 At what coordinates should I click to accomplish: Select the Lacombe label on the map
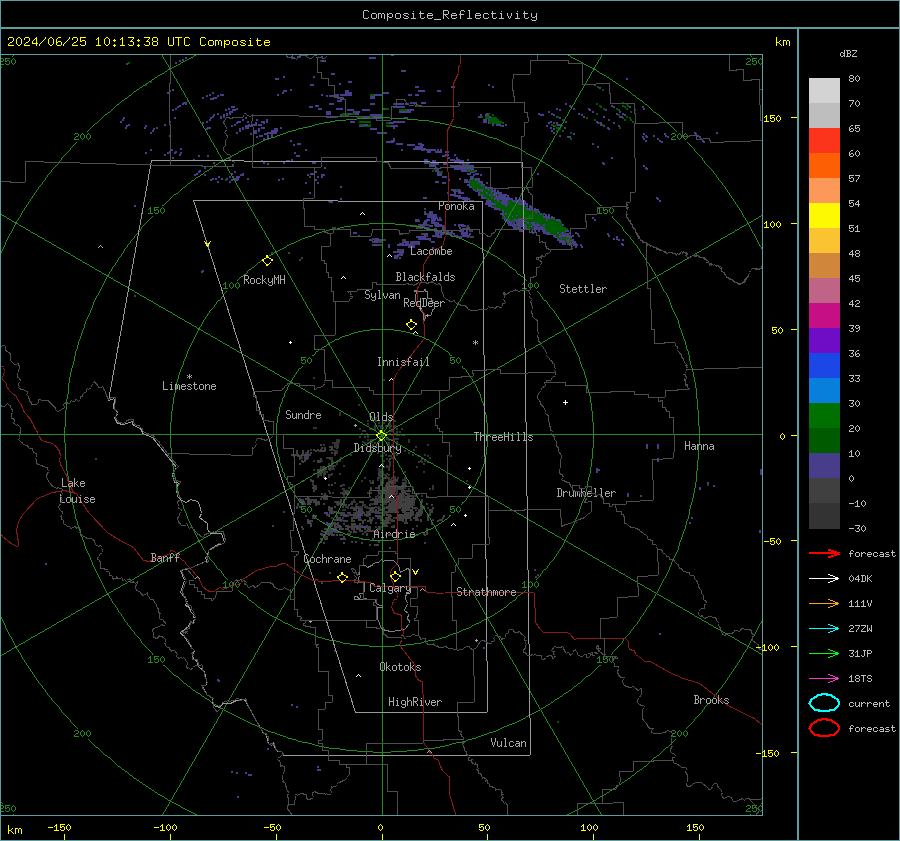click(x=431, y=251)
